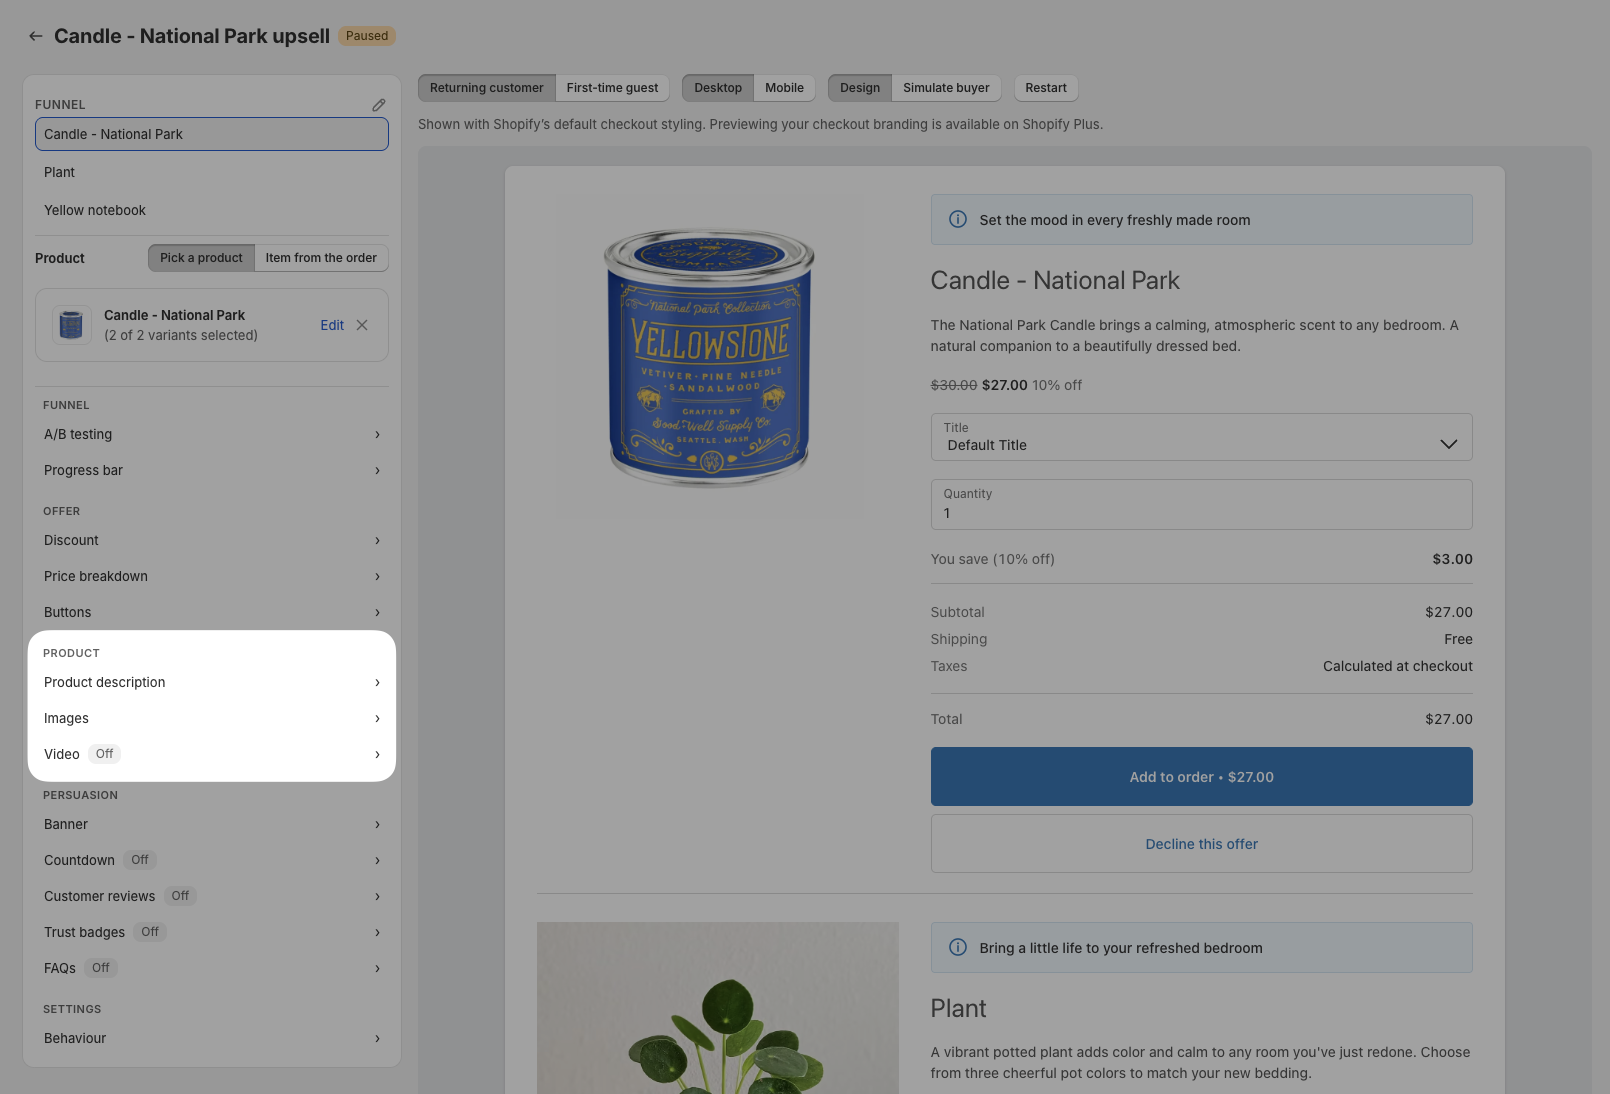Image resolution: width=1610 pixels, height=1094 pixels.
Task: Click the Candle - National Park funnel name field
Action: [212, 134]
